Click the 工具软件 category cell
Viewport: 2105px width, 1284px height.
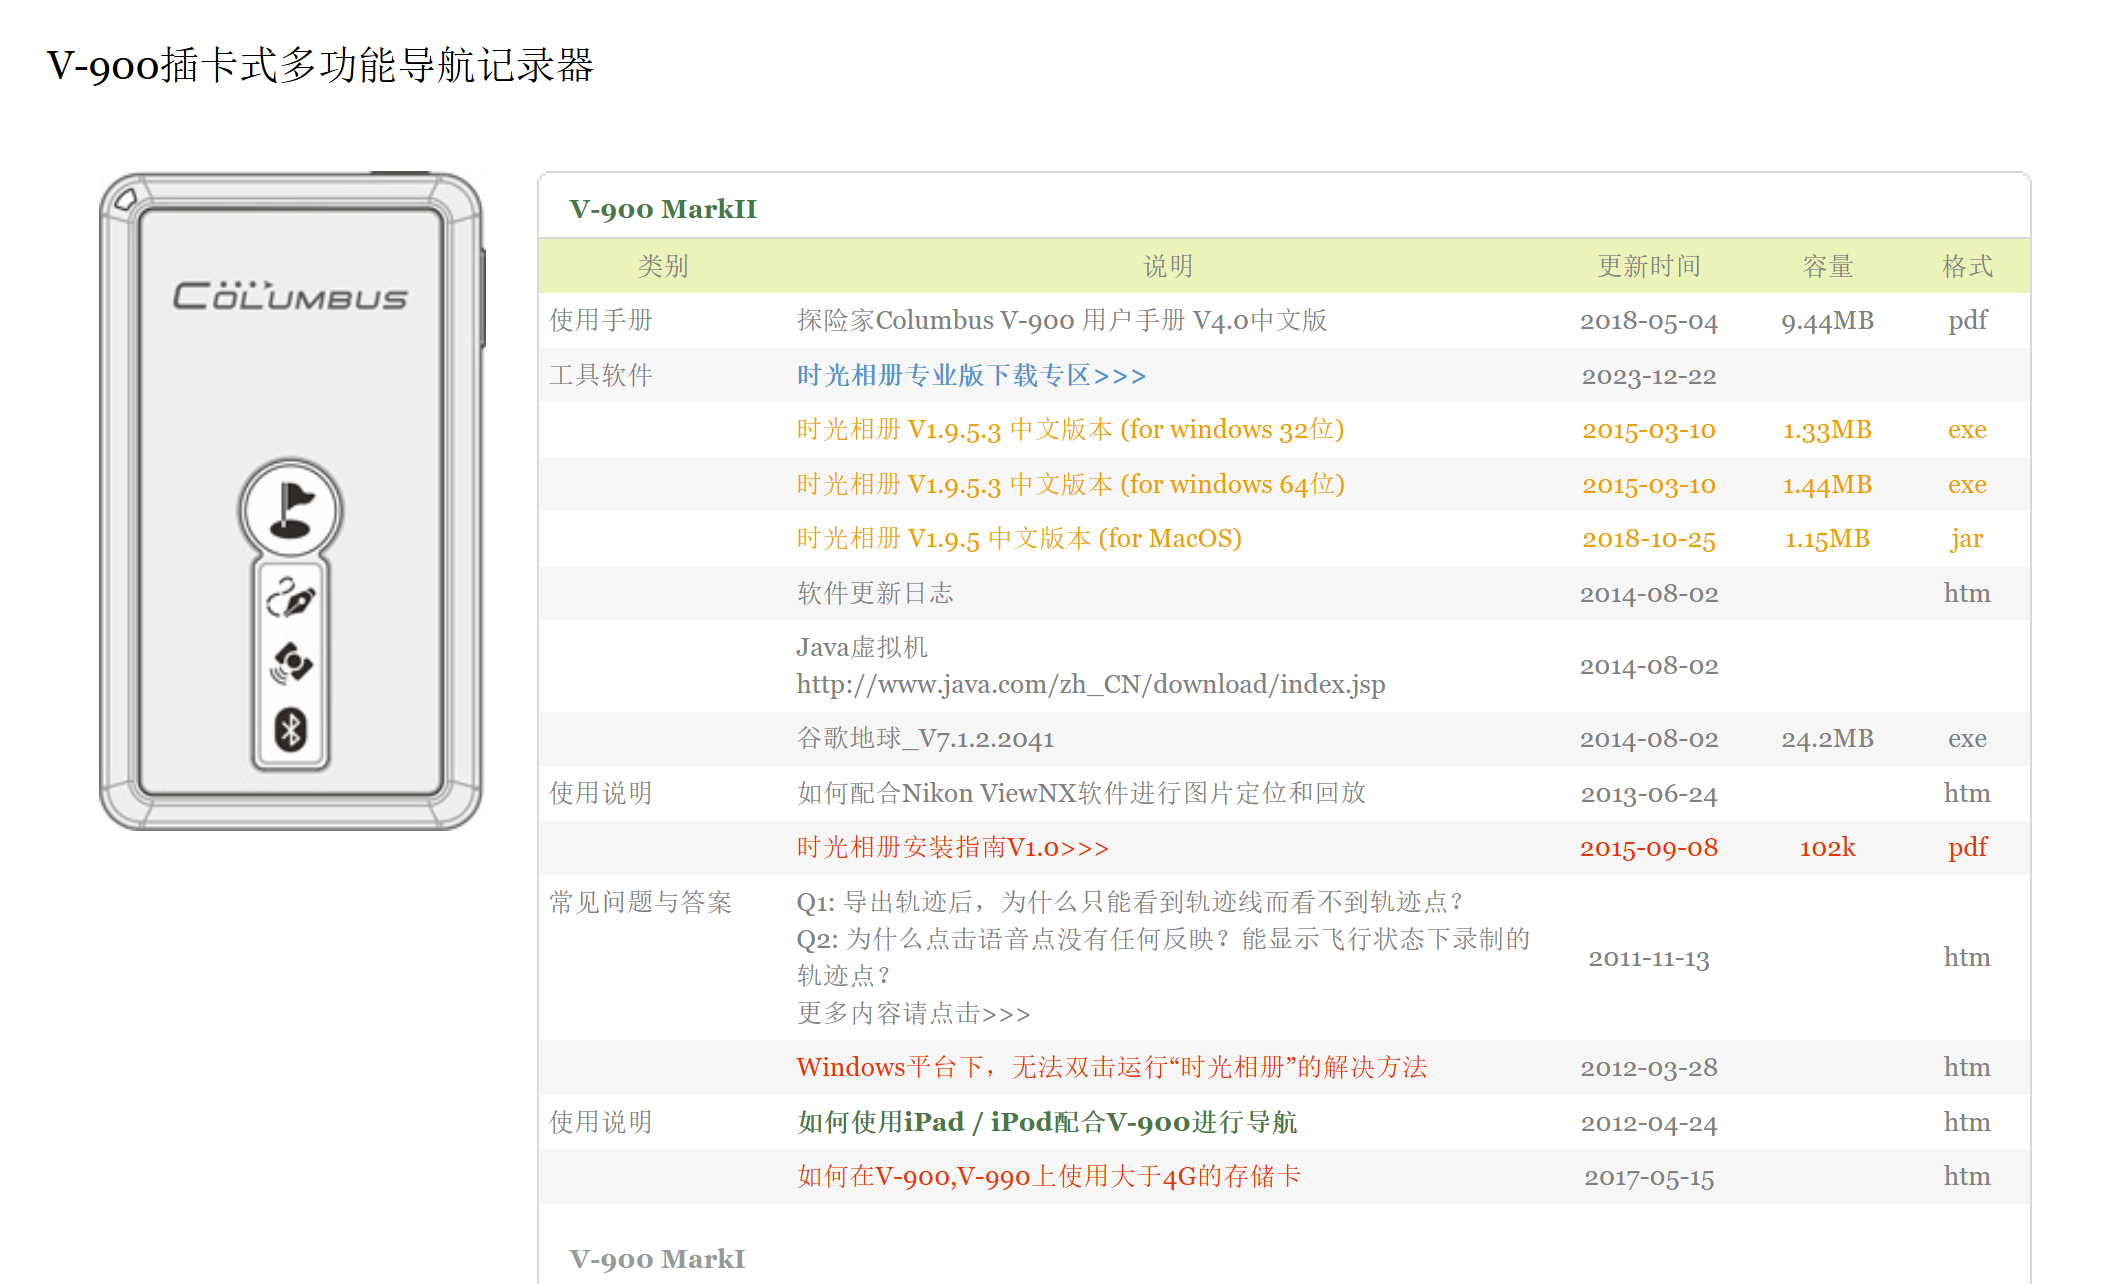(x=601, y=375)
